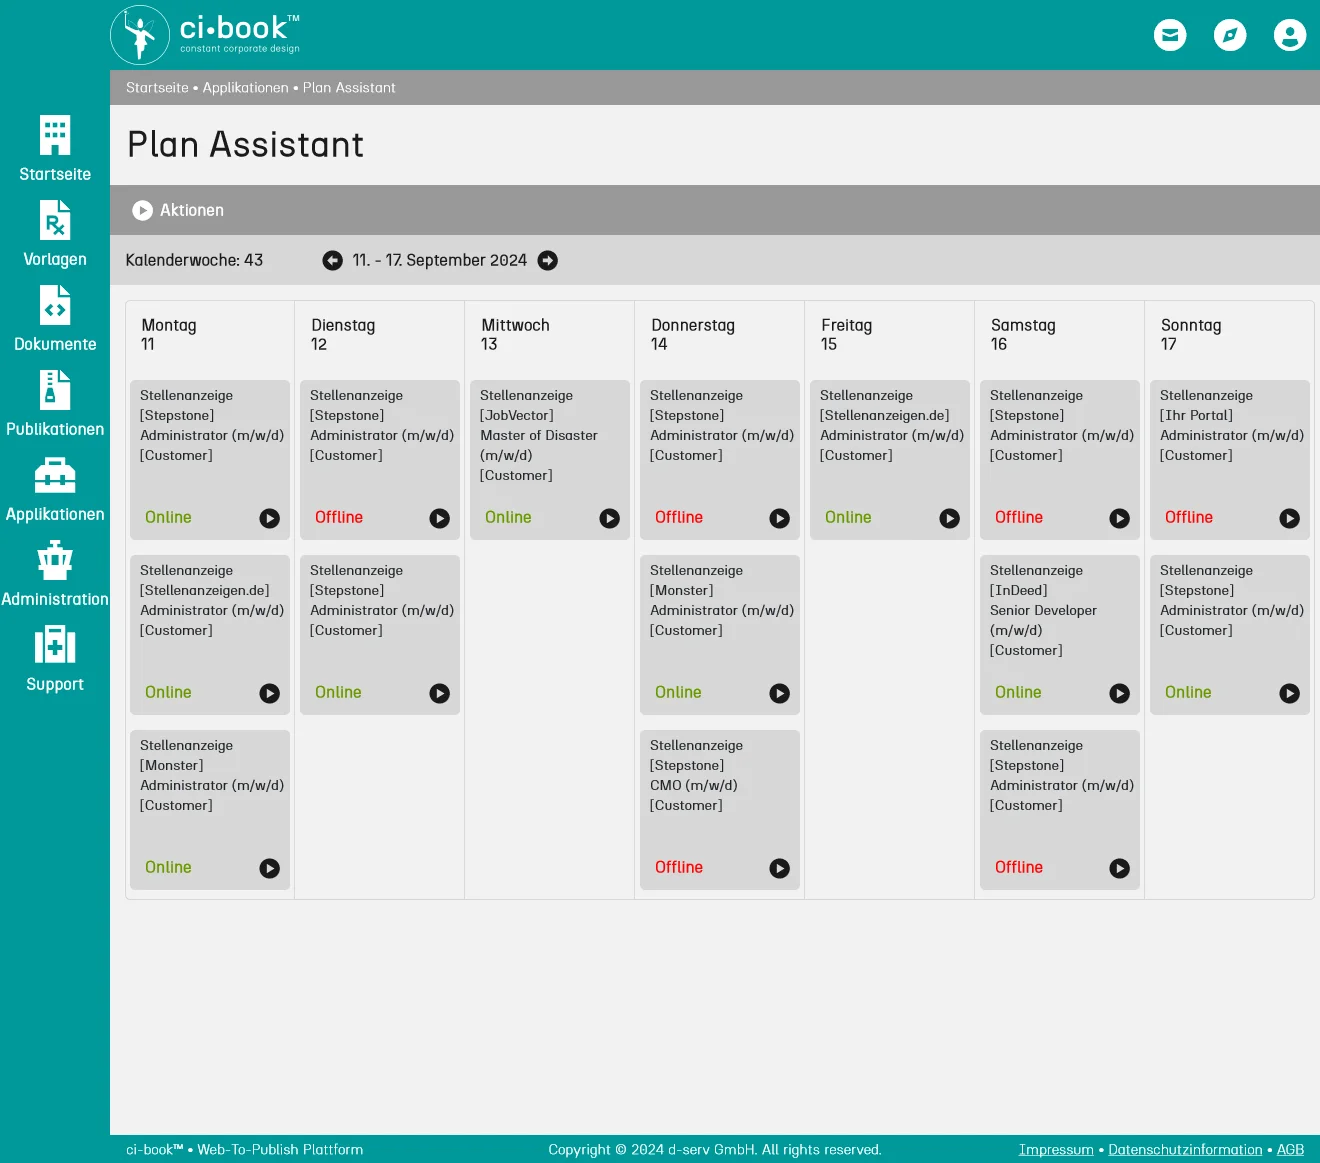
Task: Open Publikationen in sidebar
Action: pyautogui.click(x=55, y=403)
